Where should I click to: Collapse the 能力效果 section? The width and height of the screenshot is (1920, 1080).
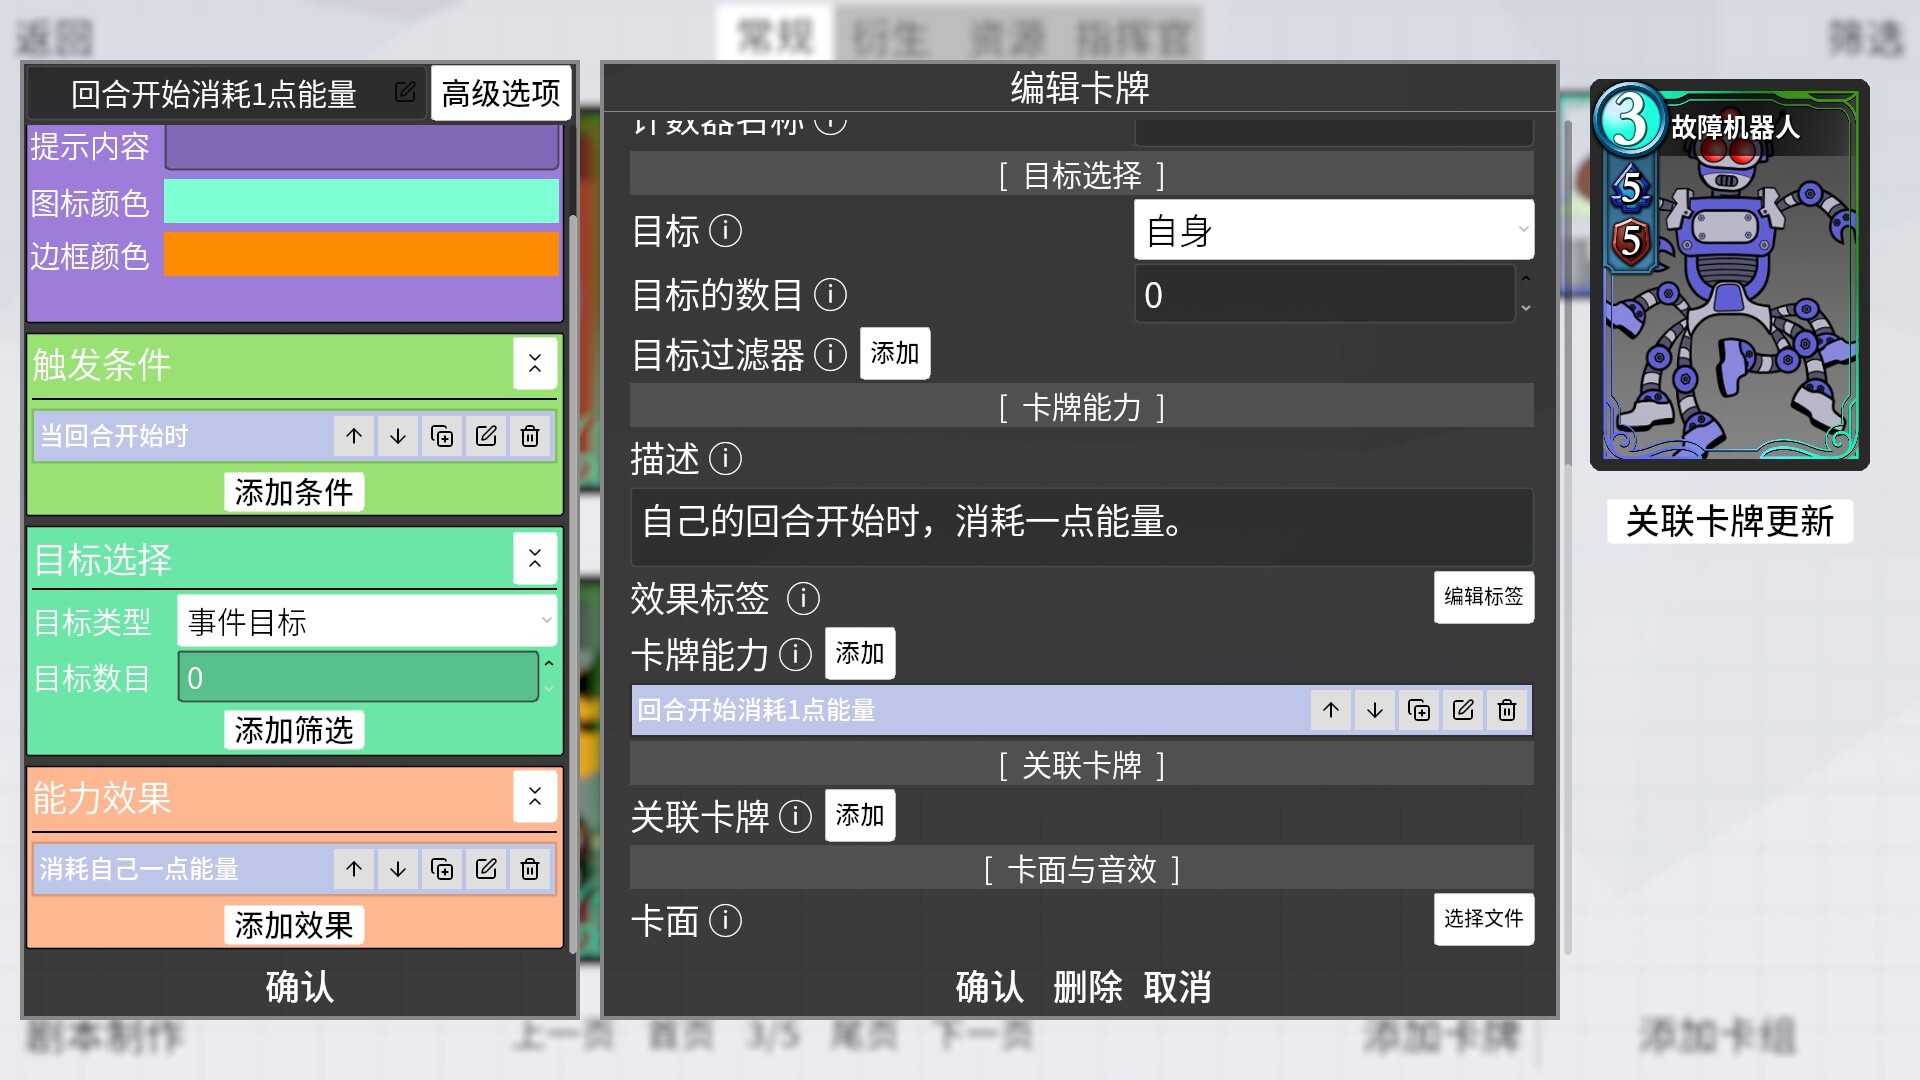[x=535, y=797]
